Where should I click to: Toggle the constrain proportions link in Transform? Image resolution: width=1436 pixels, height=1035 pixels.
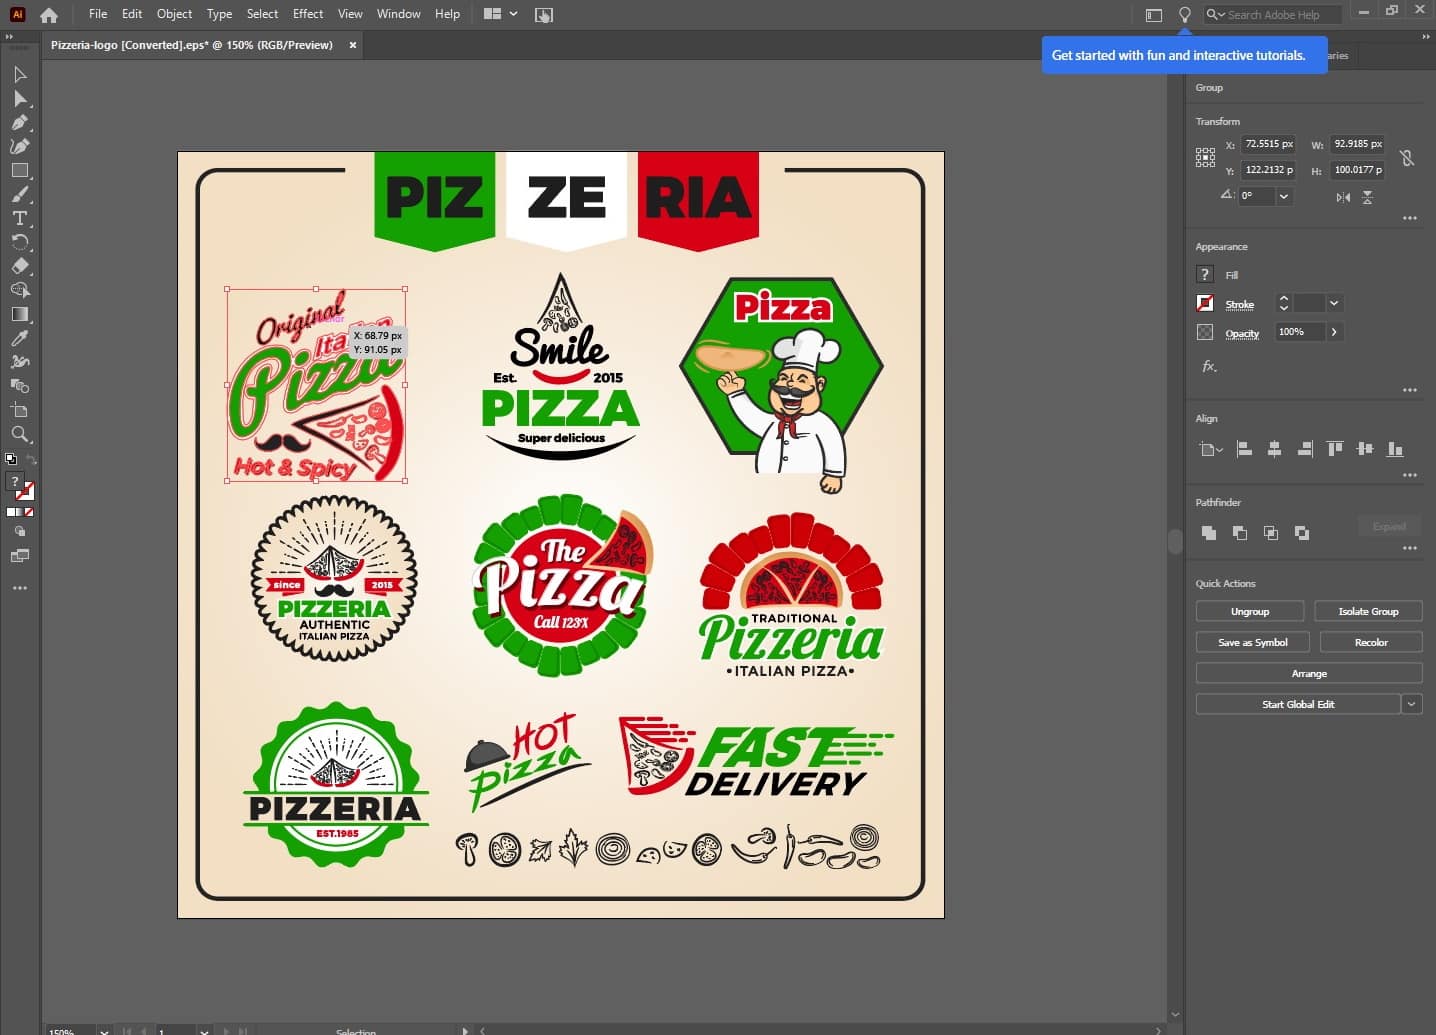coord(1408,157)
